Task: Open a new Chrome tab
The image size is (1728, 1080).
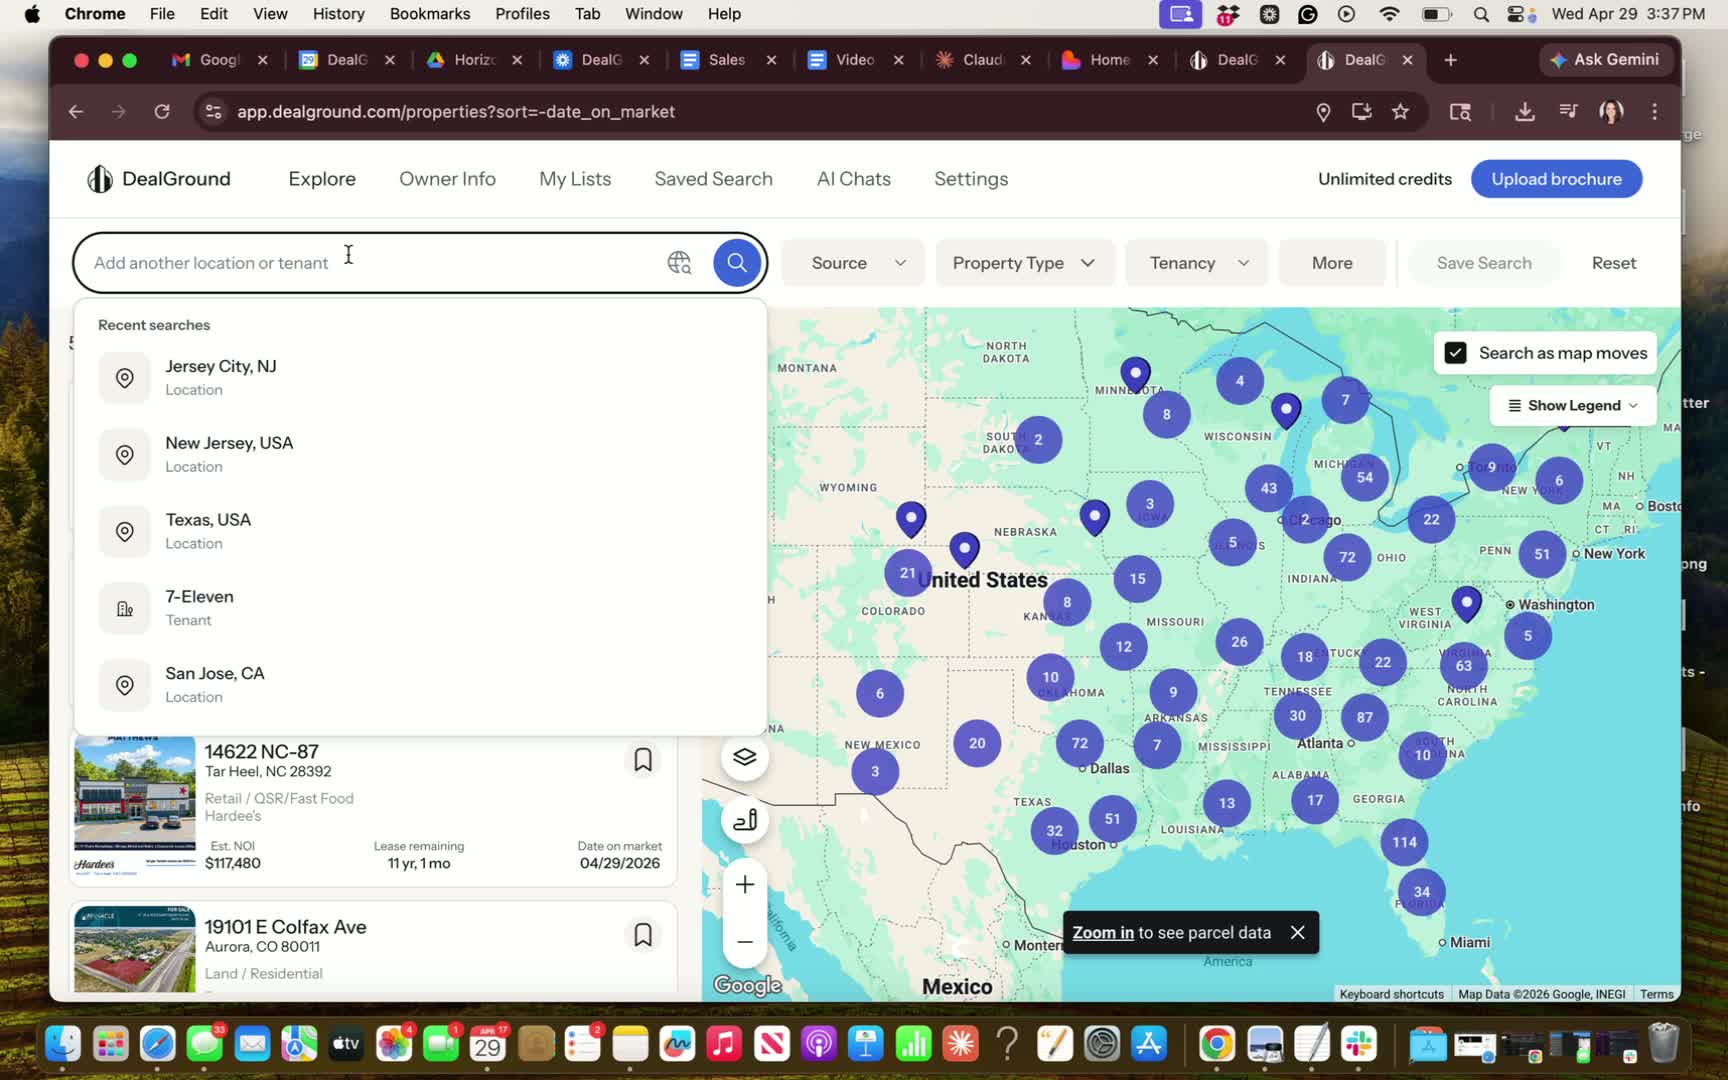Action: [x=1451, y=60]
